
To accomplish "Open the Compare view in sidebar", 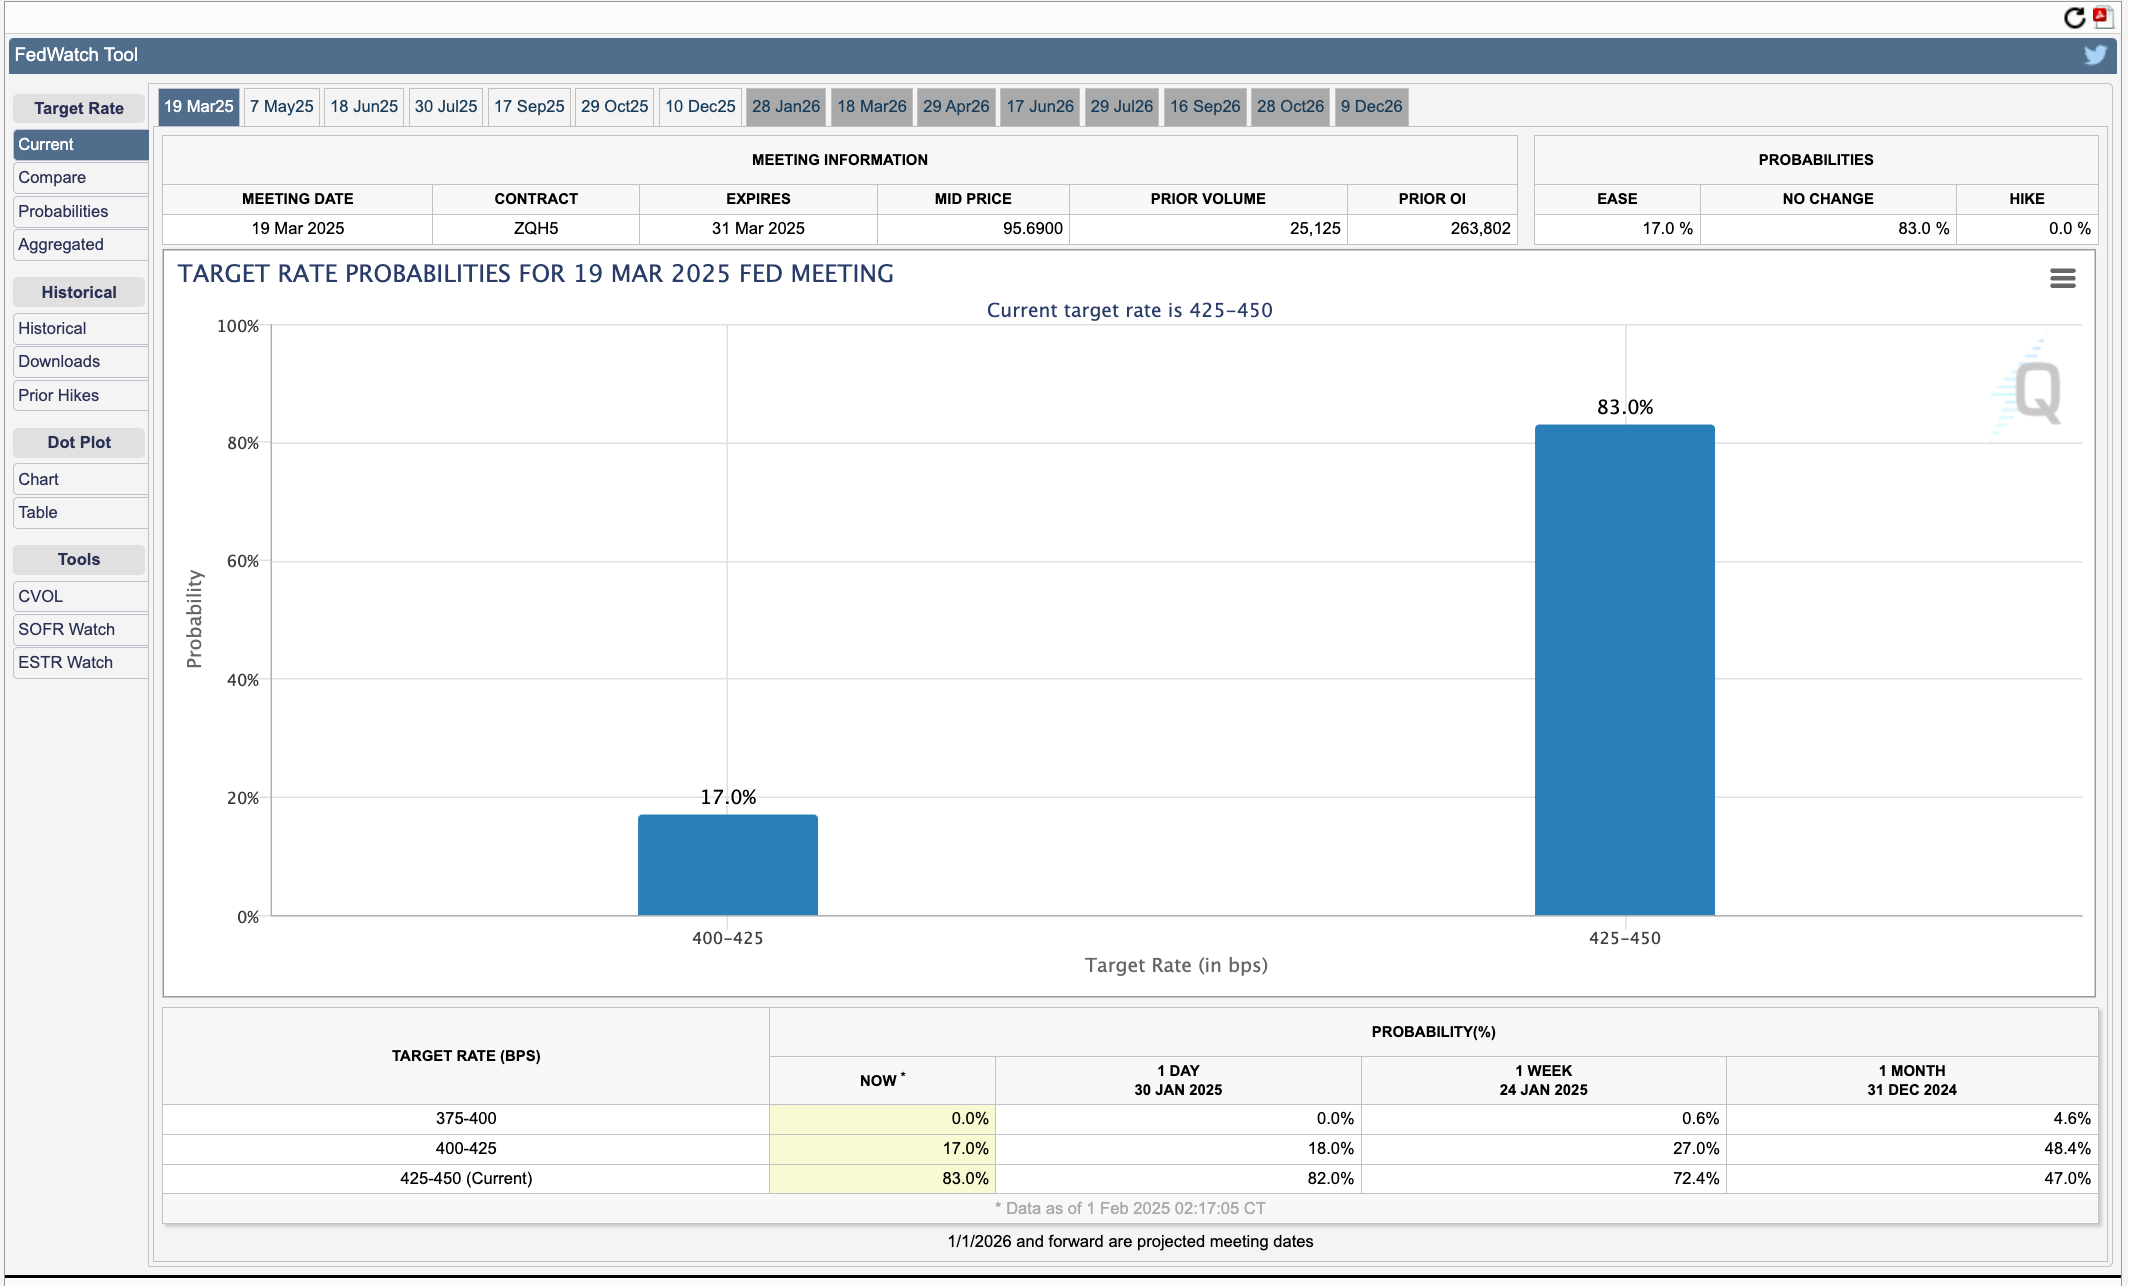I will (x=52, y=177).
